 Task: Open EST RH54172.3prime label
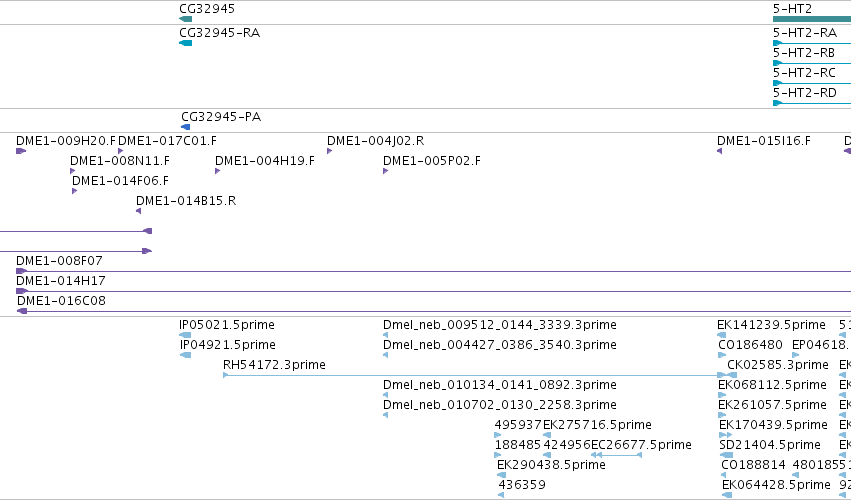coord(274,365)
